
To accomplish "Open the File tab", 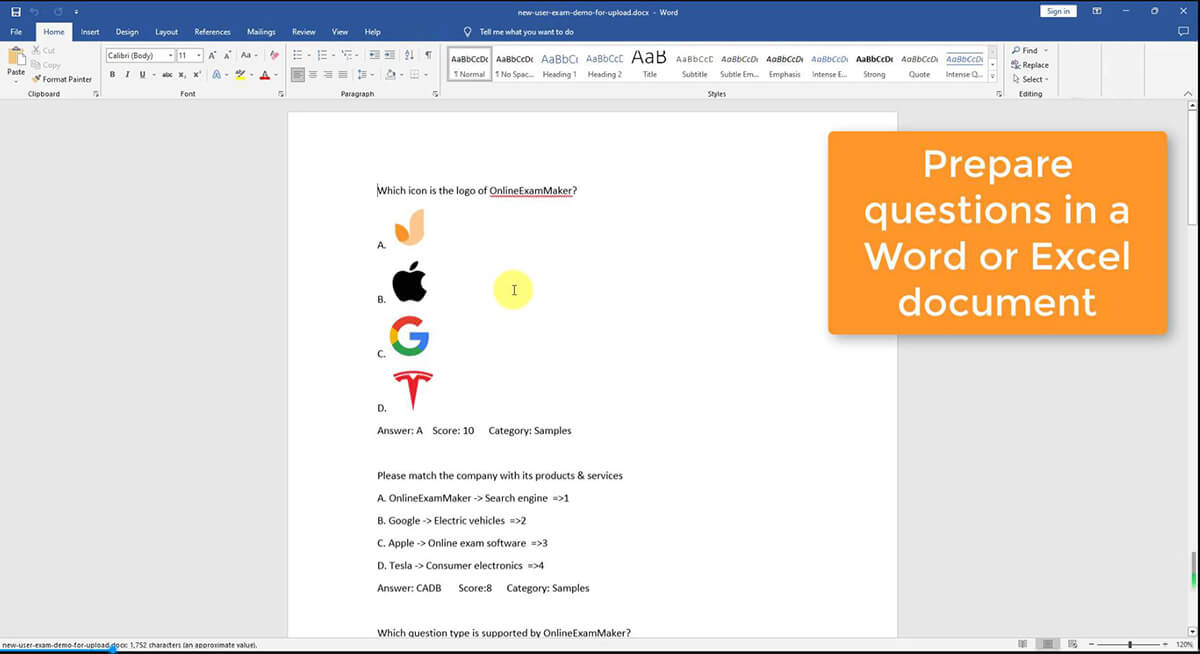I will tap(16, 32).
